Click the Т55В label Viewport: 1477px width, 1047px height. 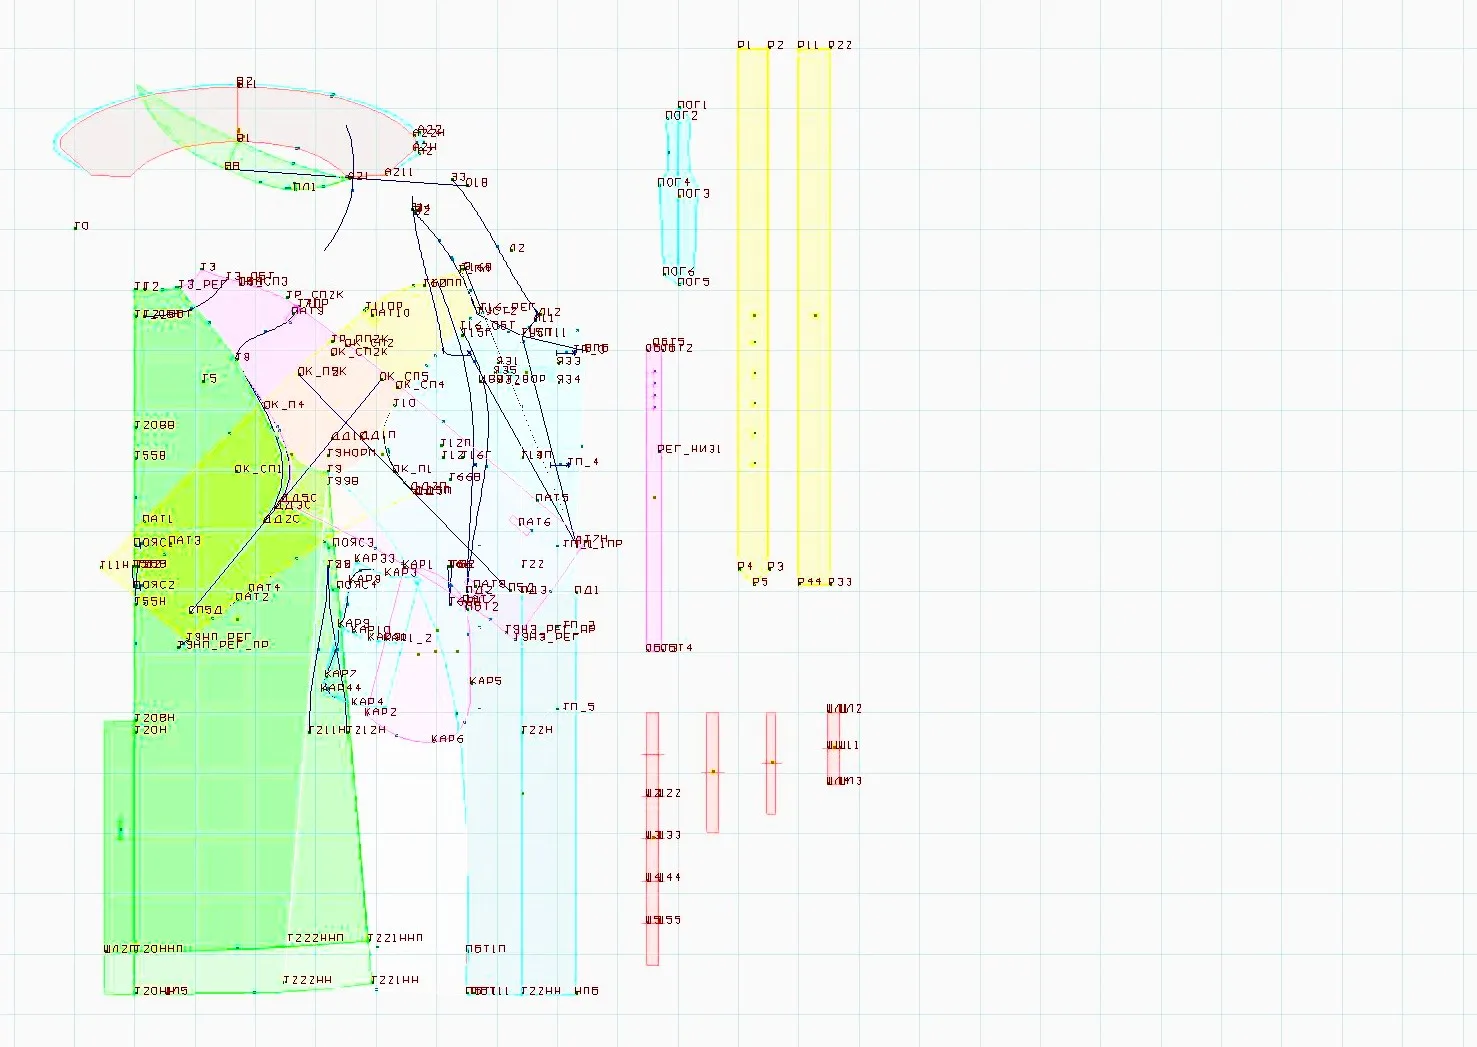point(150,456)
